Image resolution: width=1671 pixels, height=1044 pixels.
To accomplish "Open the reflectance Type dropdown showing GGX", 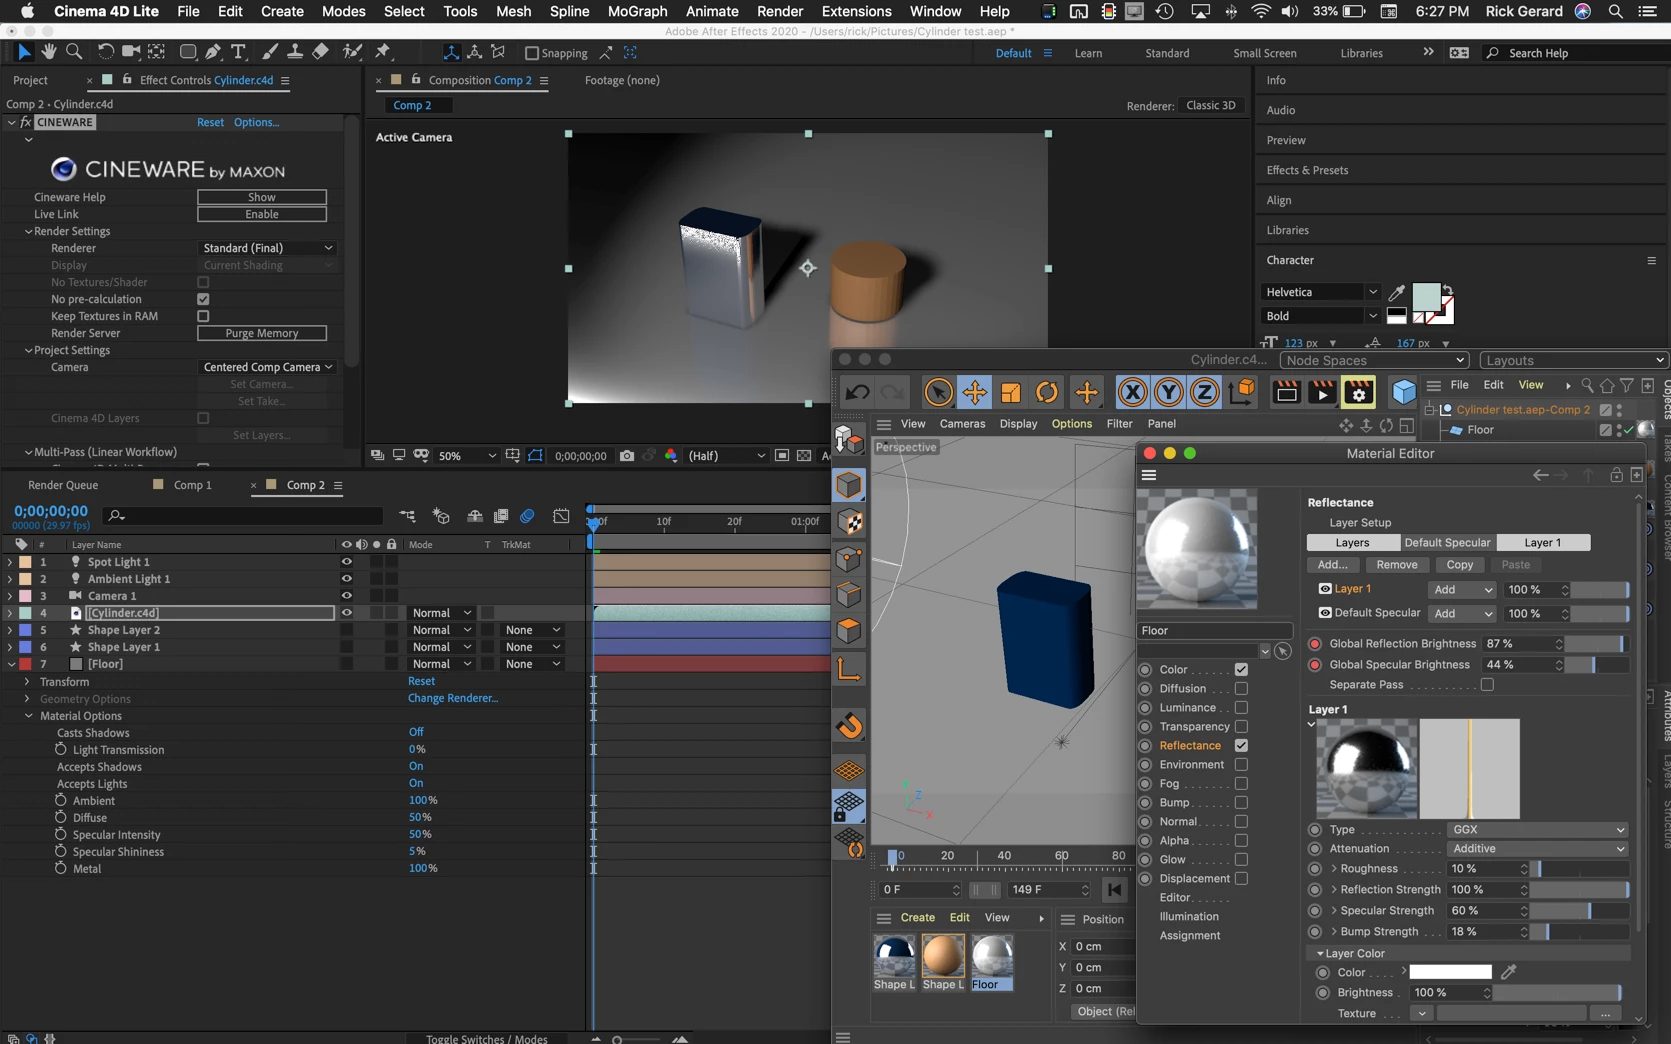I will point(1538,829).
